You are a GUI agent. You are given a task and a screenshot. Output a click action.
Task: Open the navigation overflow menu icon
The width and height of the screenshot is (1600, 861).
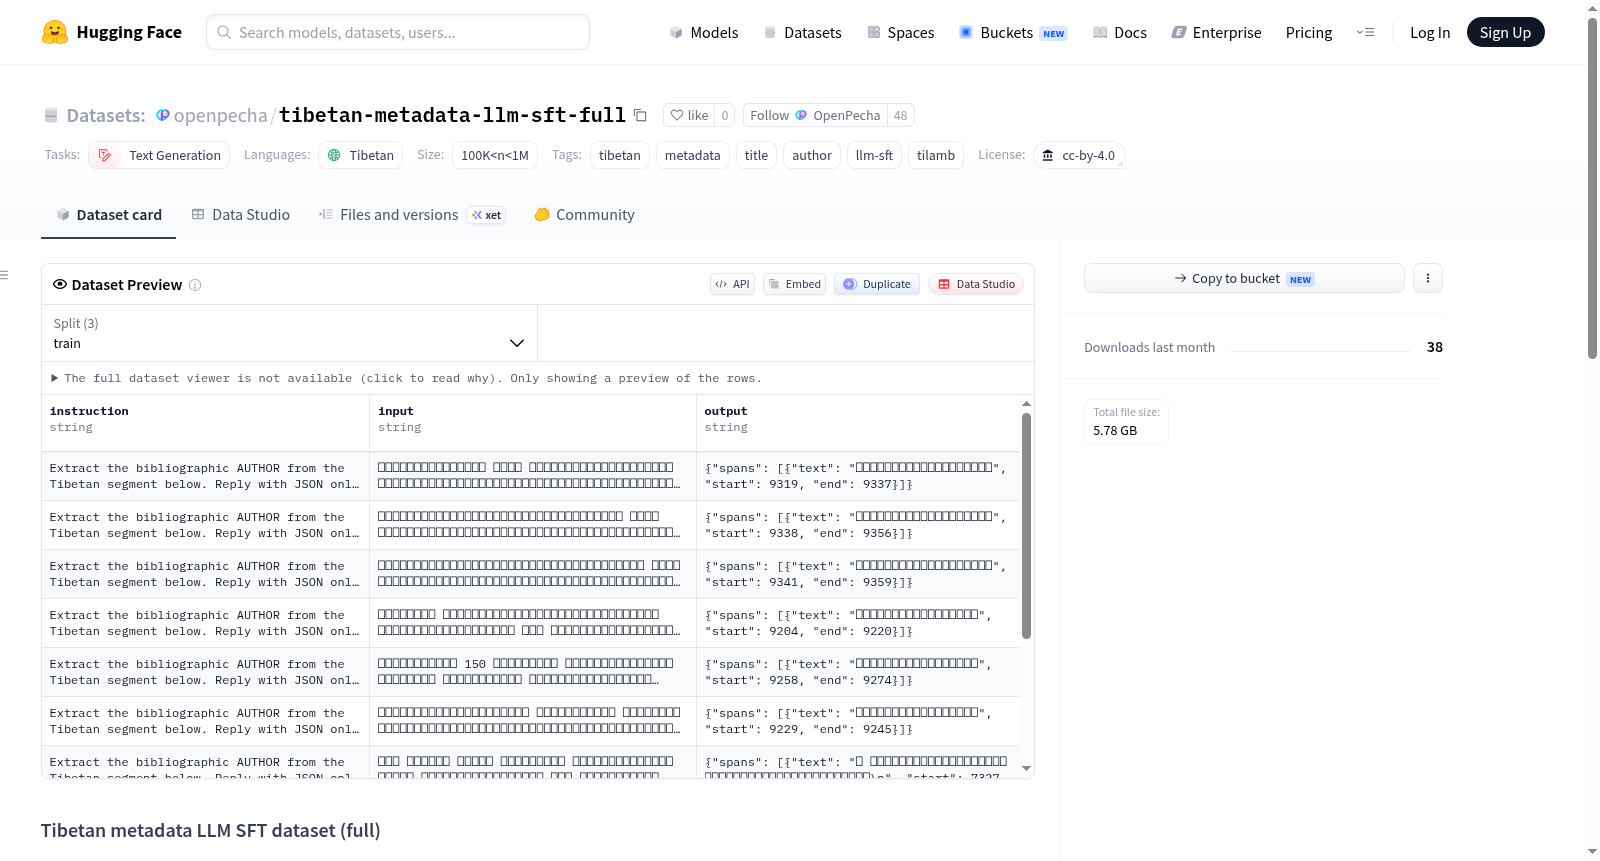(1365, 32)
